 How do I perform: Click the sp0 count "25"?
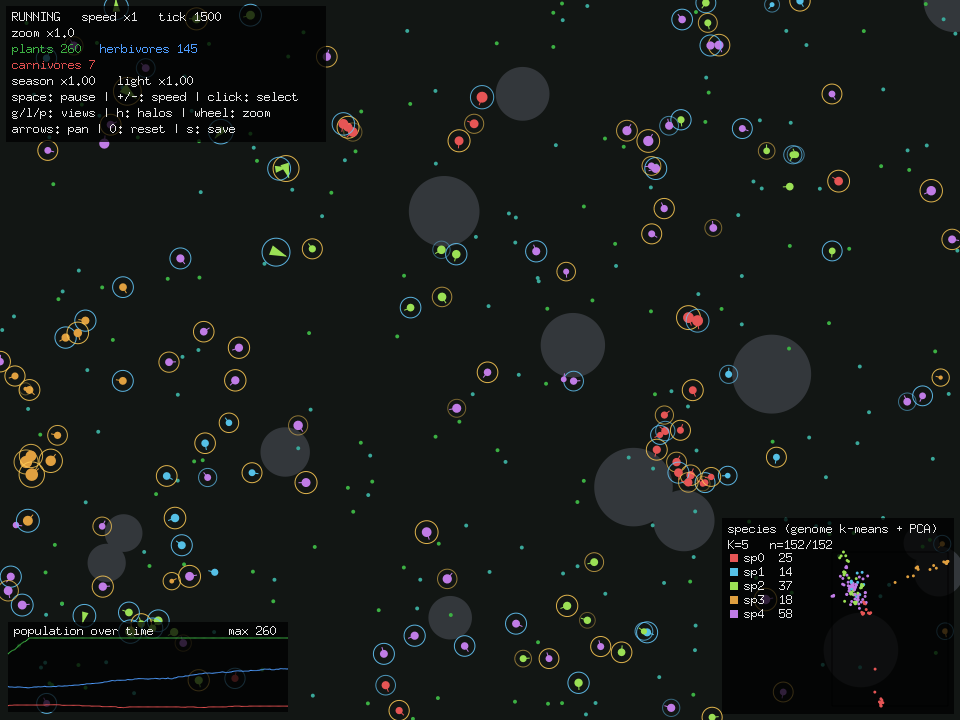pyautogui.click(x=785, y=558)
